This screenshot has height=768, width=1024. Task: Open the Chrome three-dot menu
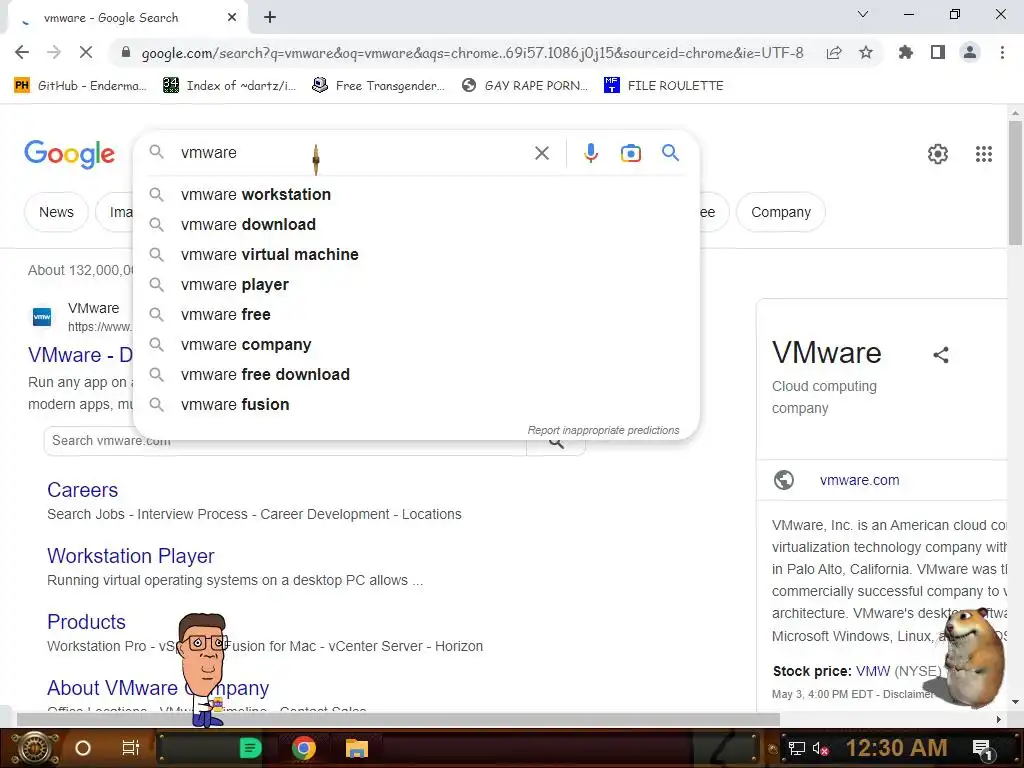click(x=1002, y=52)
